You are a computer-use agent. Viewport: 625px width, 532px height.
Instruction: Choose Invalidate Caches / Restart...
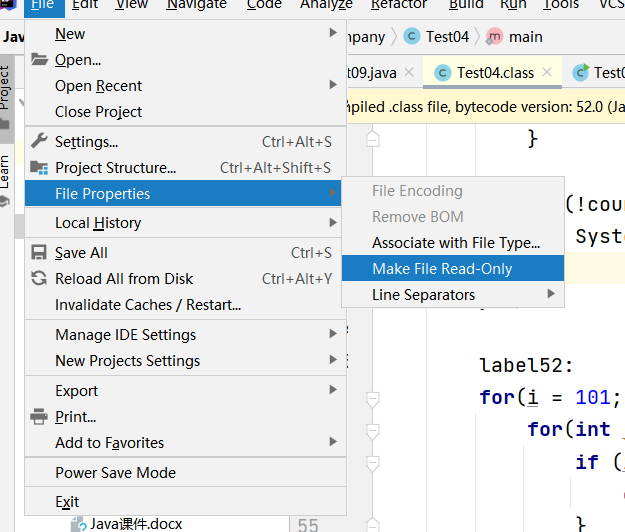[185, 305]
